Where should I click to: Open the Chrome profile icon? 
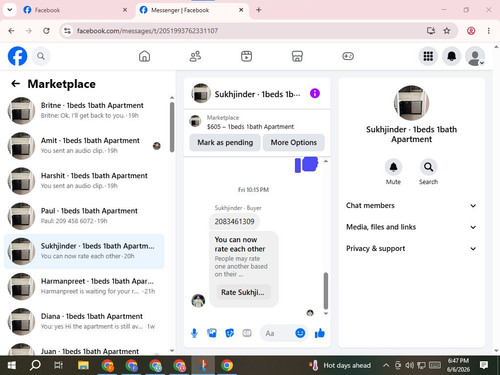point(471,31)
